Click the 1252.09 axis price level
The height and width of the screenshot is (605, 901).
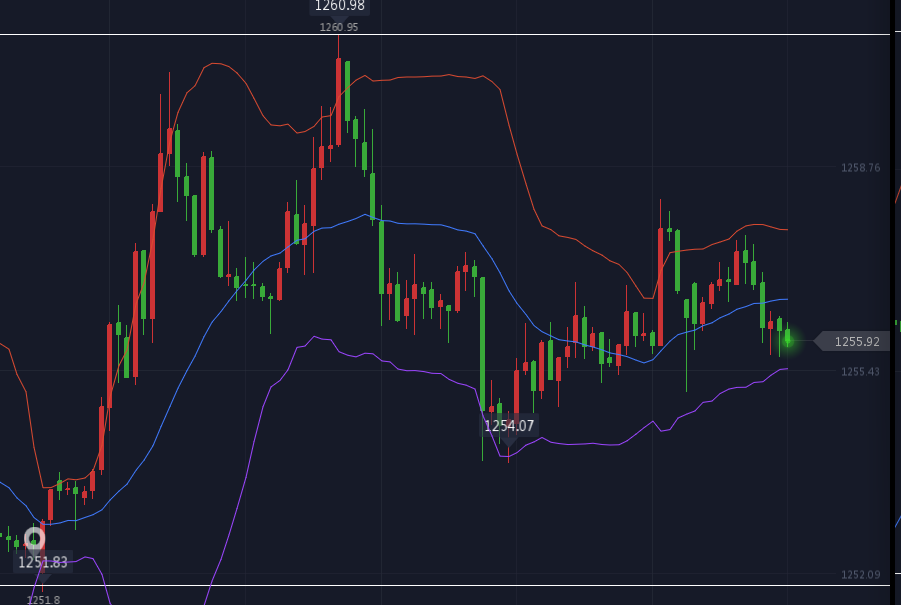coord(860,575)
